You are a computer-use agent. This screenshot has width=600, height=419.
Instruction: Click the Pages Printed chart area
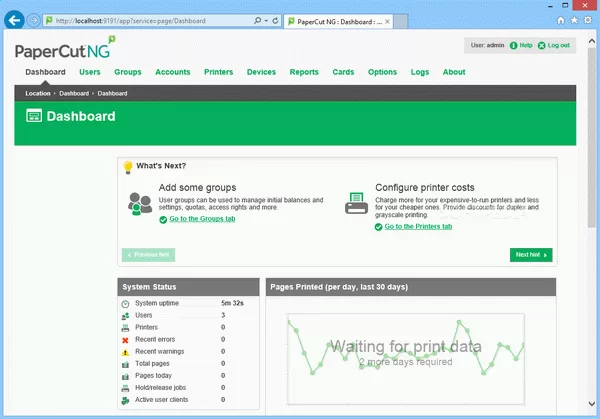pyautogui.click(x=406, y=359)
